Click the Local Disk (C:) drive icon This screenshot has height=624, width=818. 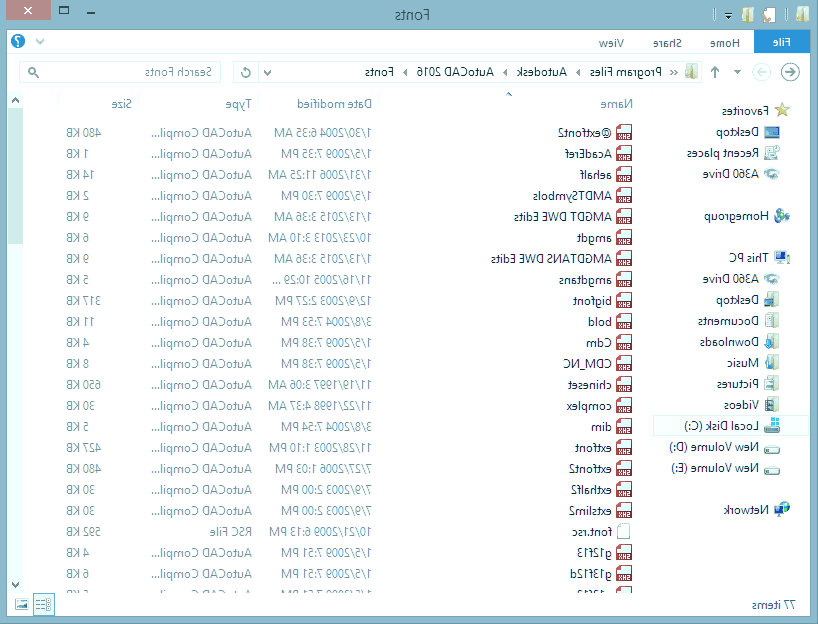coord(772,426)
